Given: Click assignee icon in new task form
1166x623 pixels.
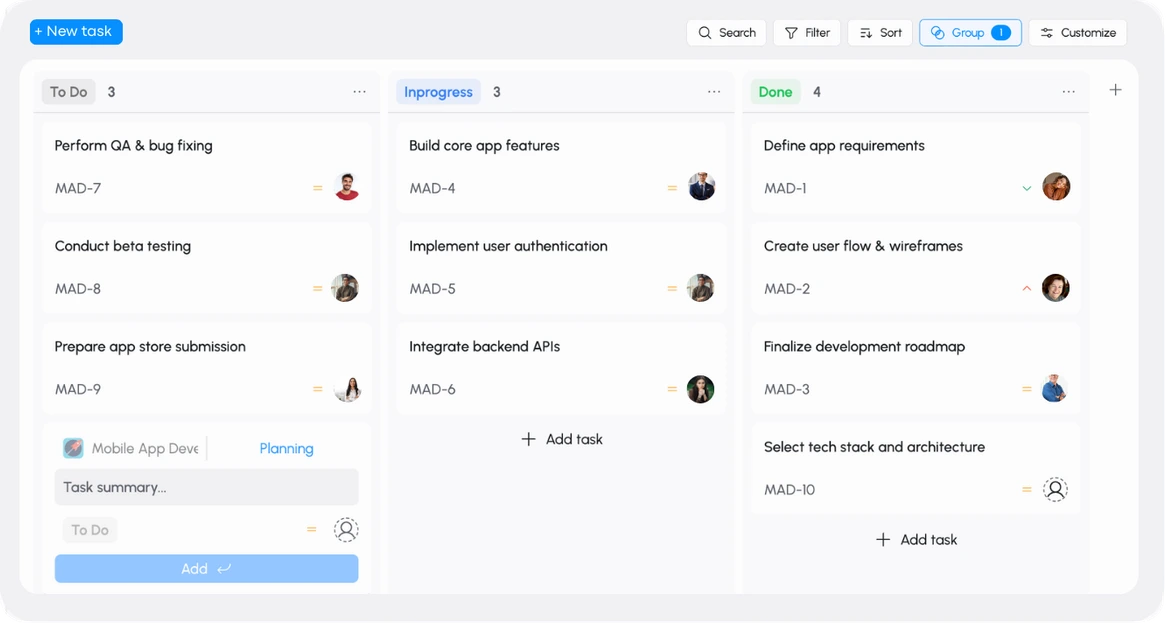Looking at the screenshot, I should (346, 530).
